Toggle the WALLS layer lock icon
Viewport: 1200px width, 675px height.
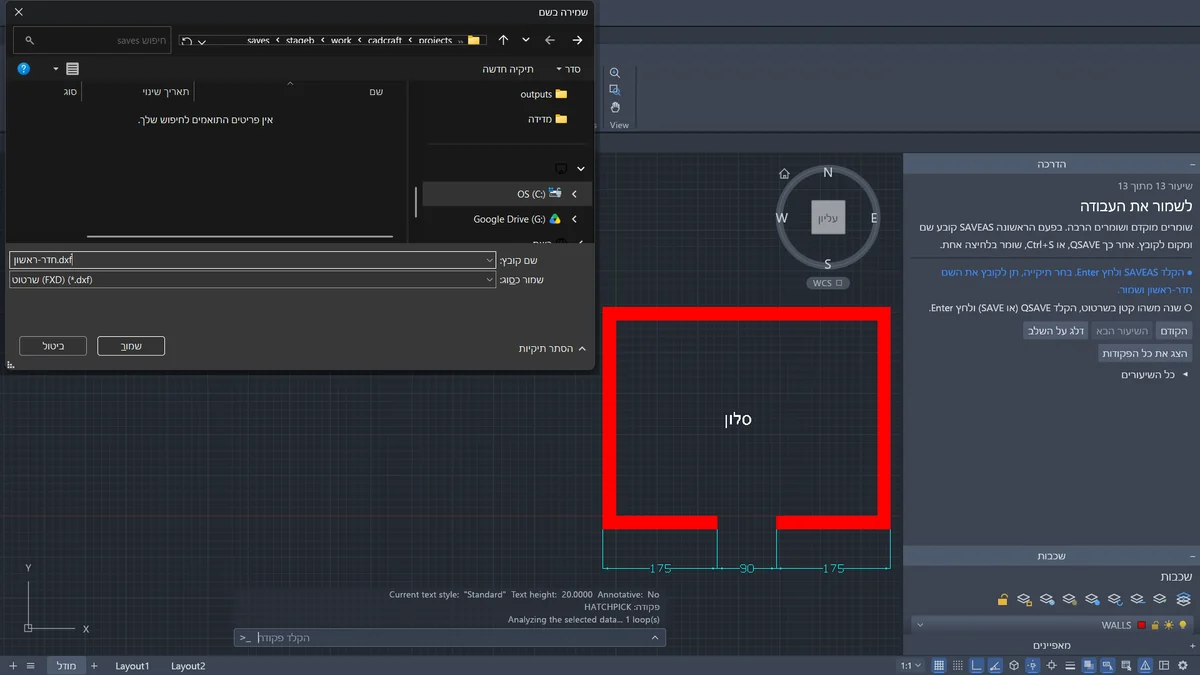[x=1154, y=625]
